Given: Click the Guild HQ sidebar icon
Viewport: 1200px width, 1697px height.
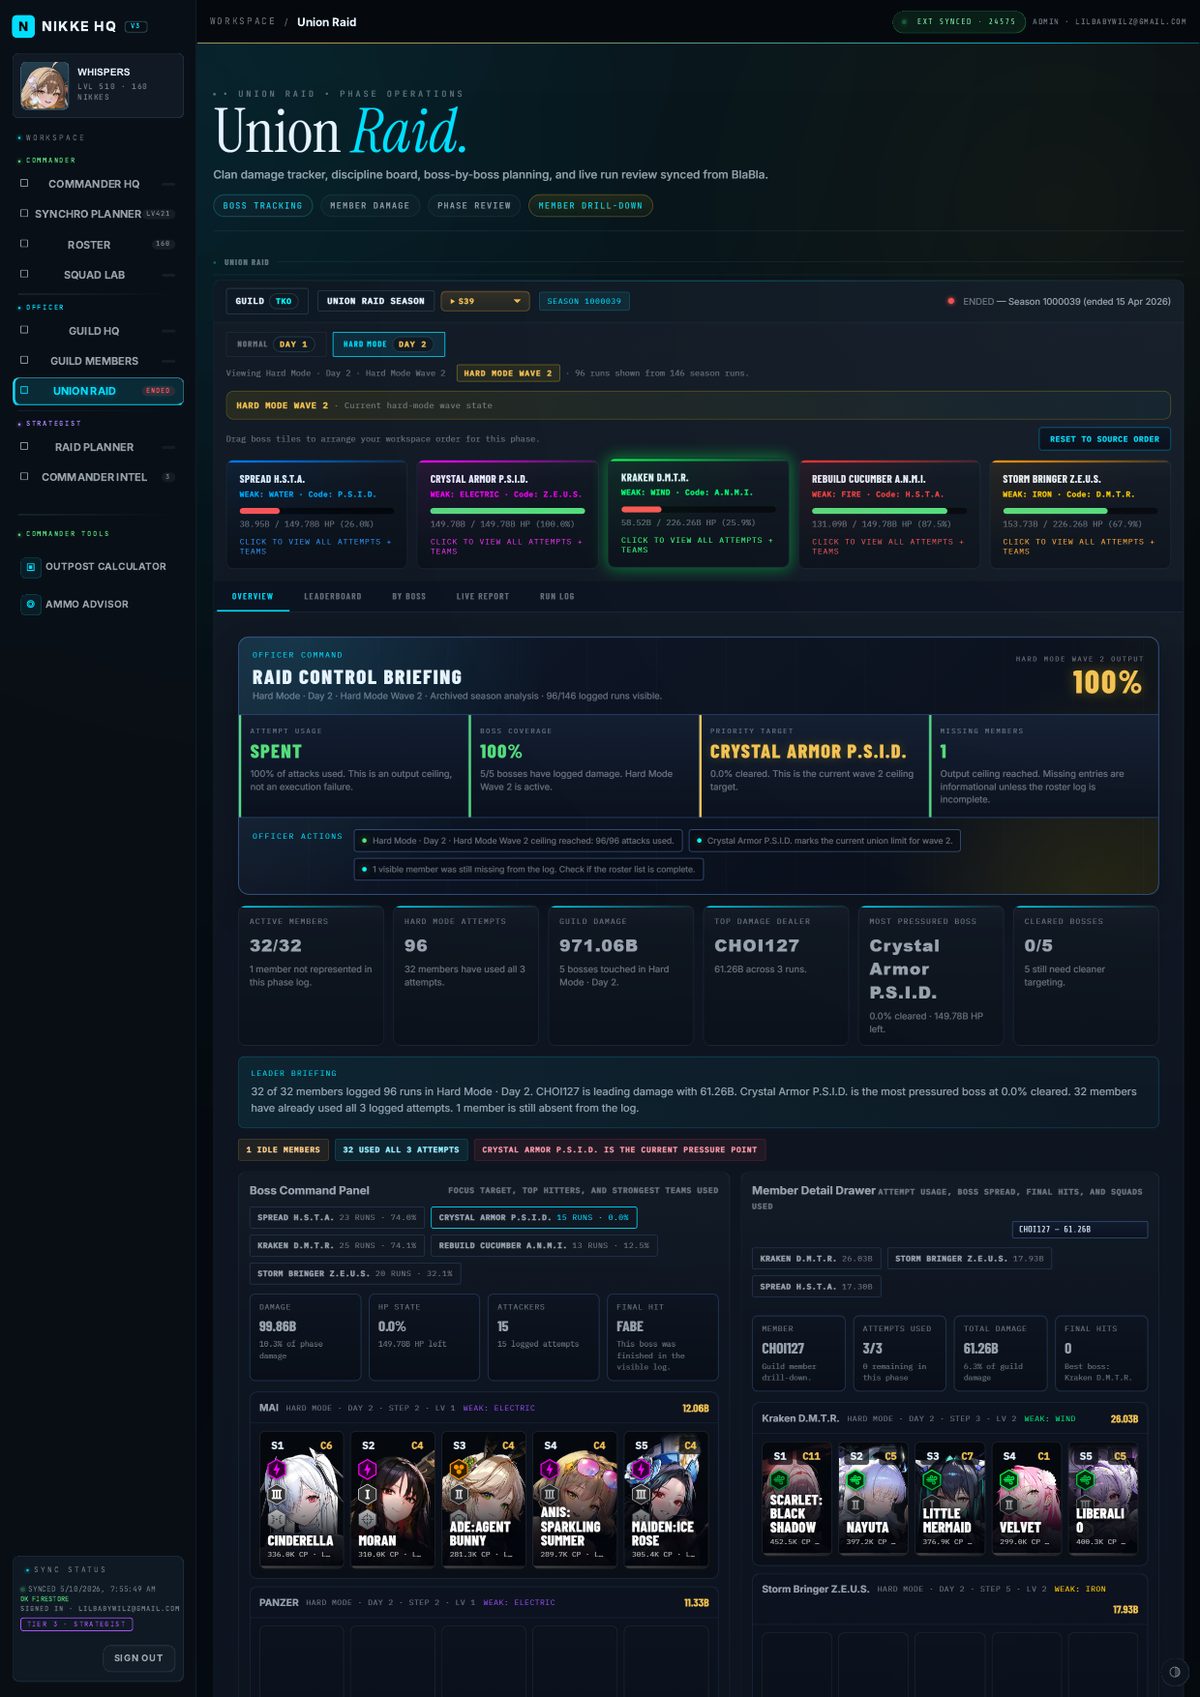Looking at the screenshot, I should [24, 330].
